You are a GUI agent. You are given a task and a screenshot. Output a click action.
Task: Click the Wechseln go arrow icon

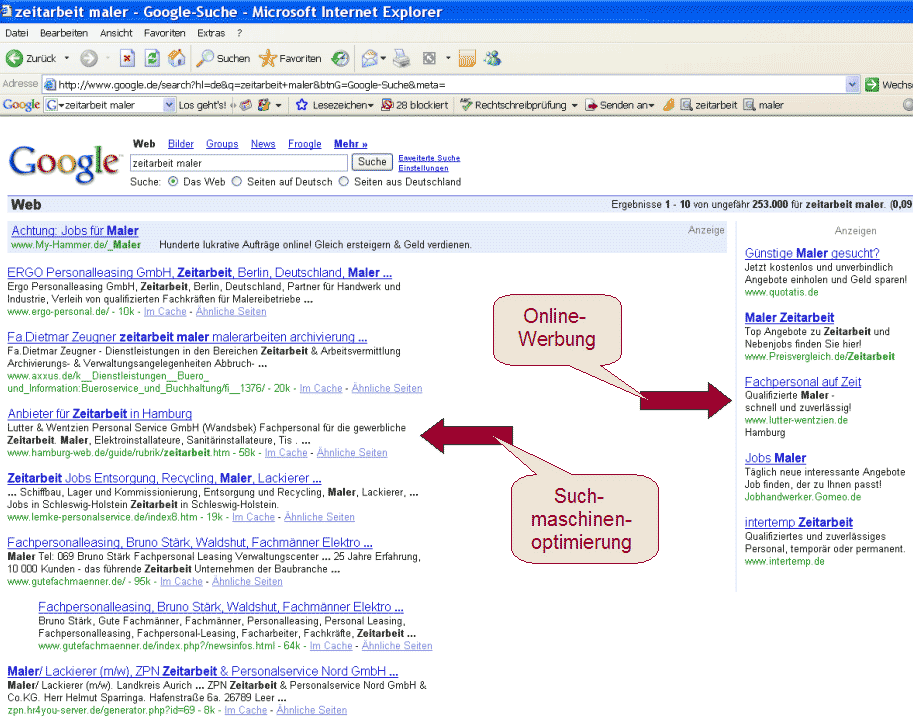872,84
